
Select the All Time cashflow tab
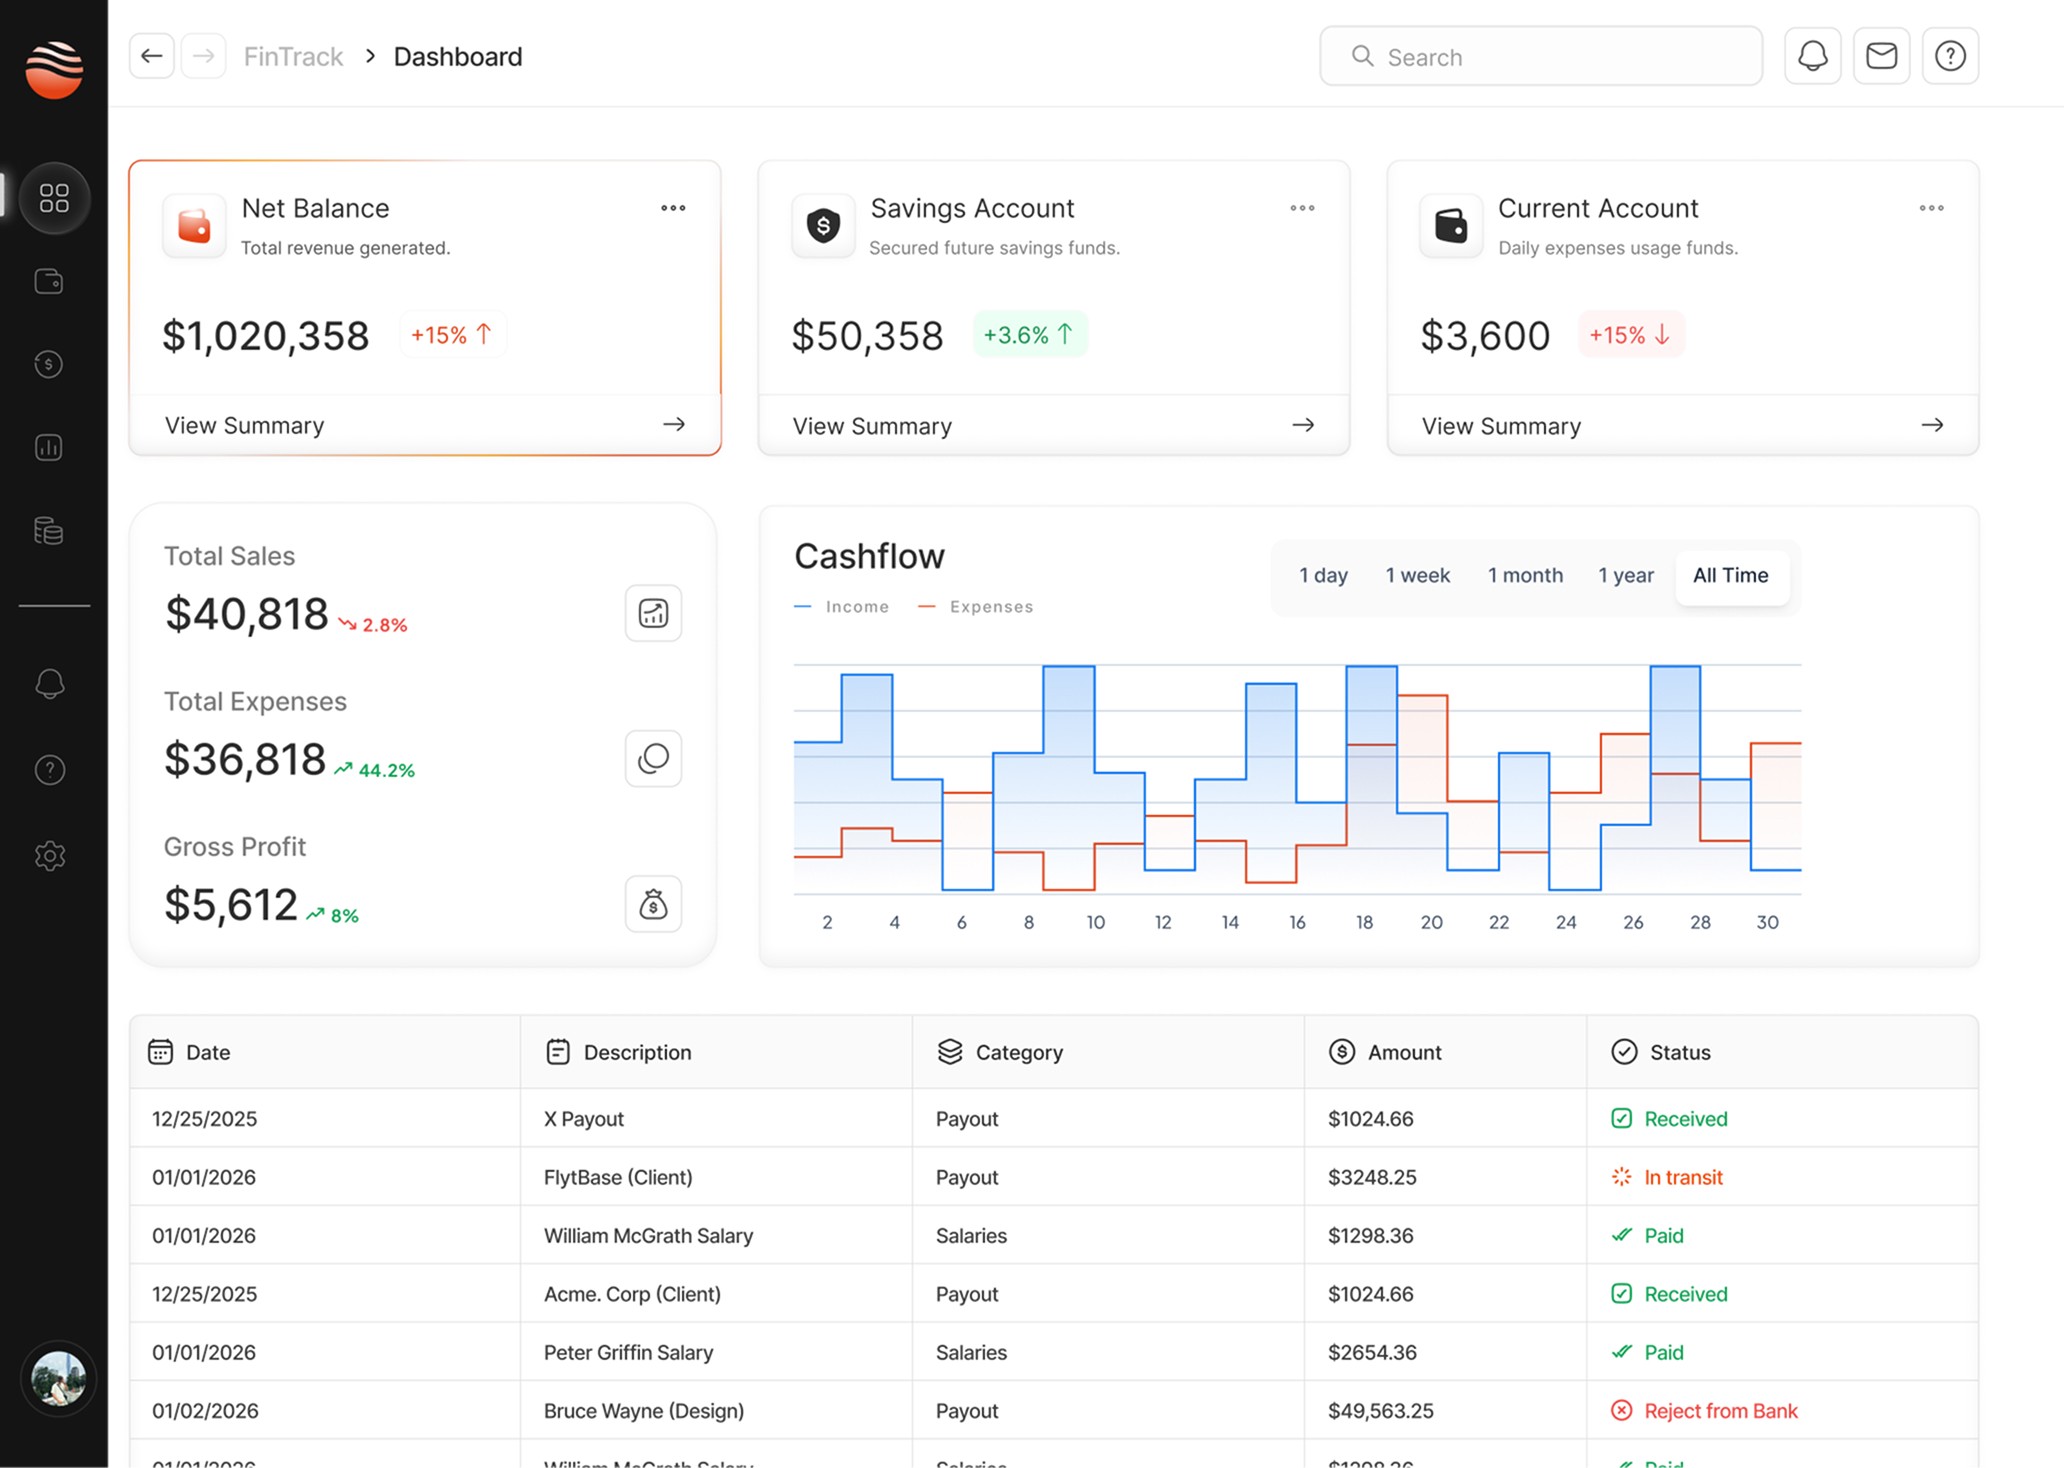(x=1730, y=575)
